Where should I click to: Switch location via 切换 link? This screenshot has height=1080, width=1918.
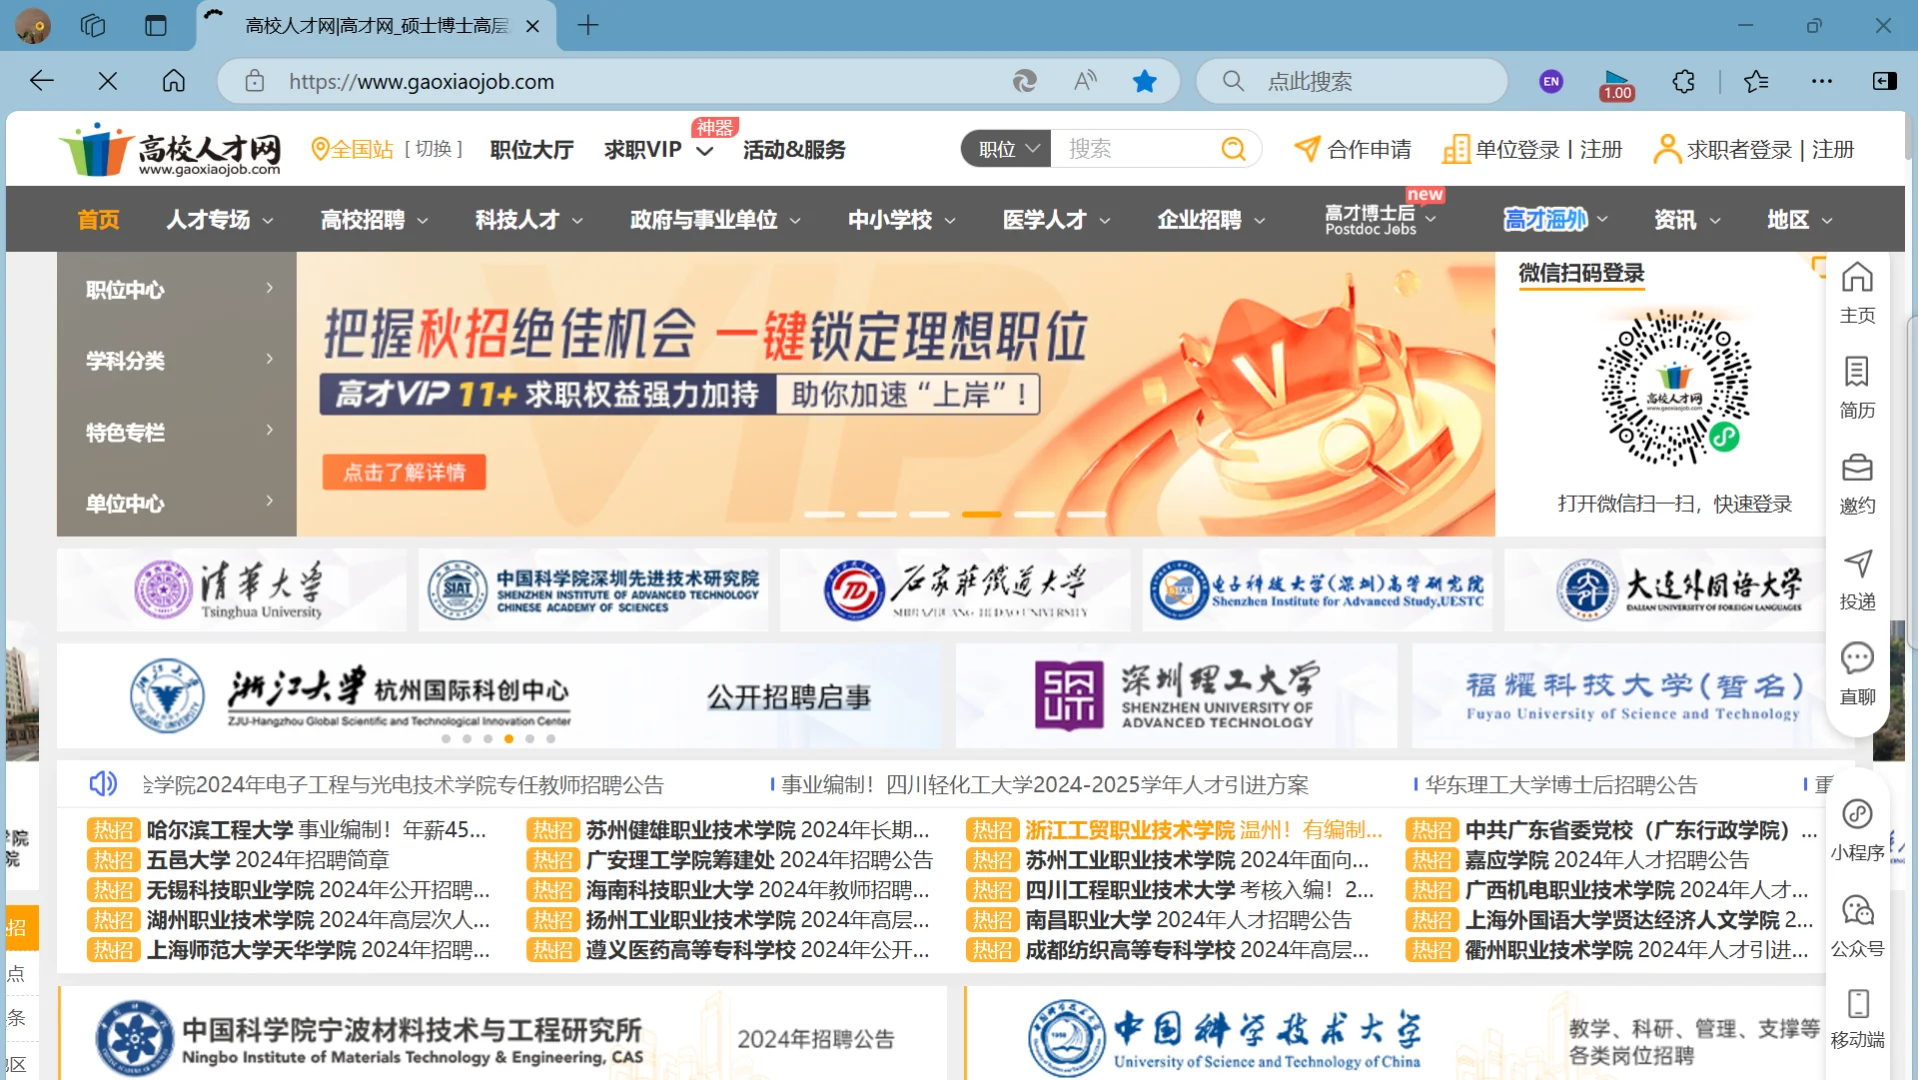[x=433, y=149]
